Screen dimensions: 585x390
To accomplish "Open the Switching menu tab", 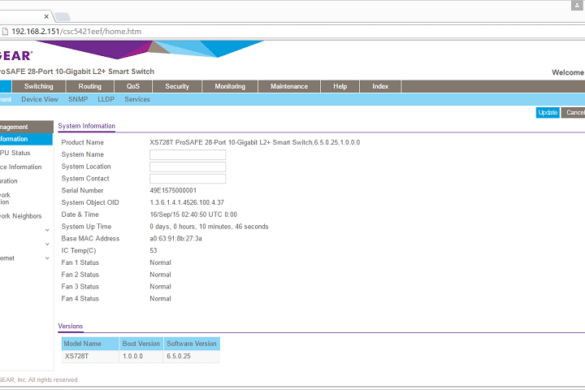I will click(39, 86).
